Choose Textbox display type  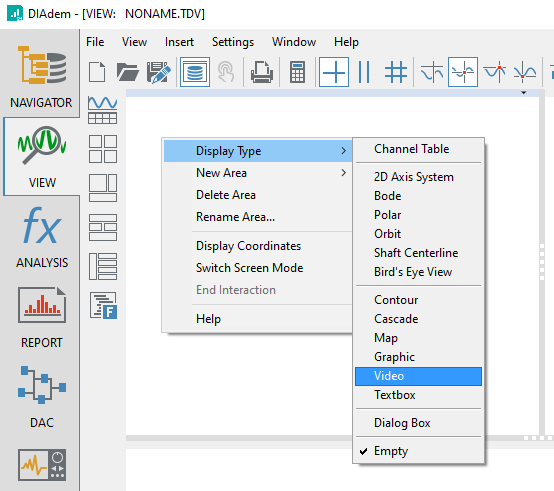418,395
